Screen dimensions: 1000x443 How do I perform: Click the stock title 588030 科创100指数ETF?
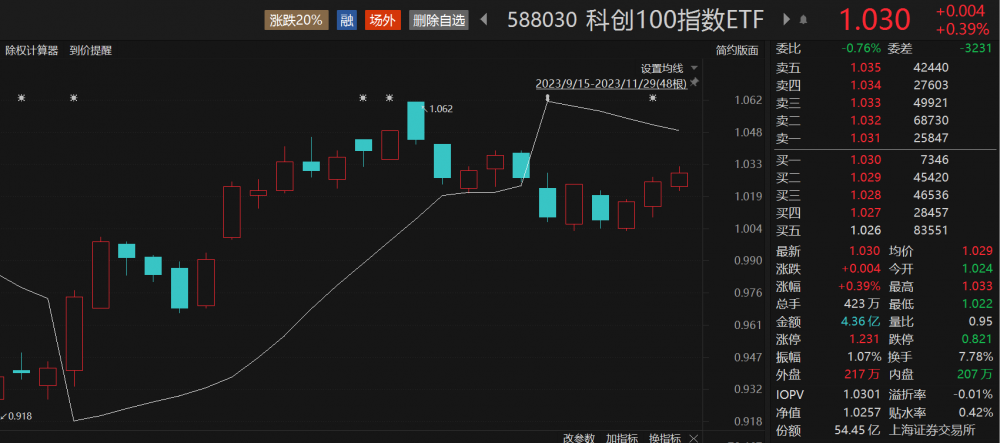pyautogui.click(x=635, y=20)
